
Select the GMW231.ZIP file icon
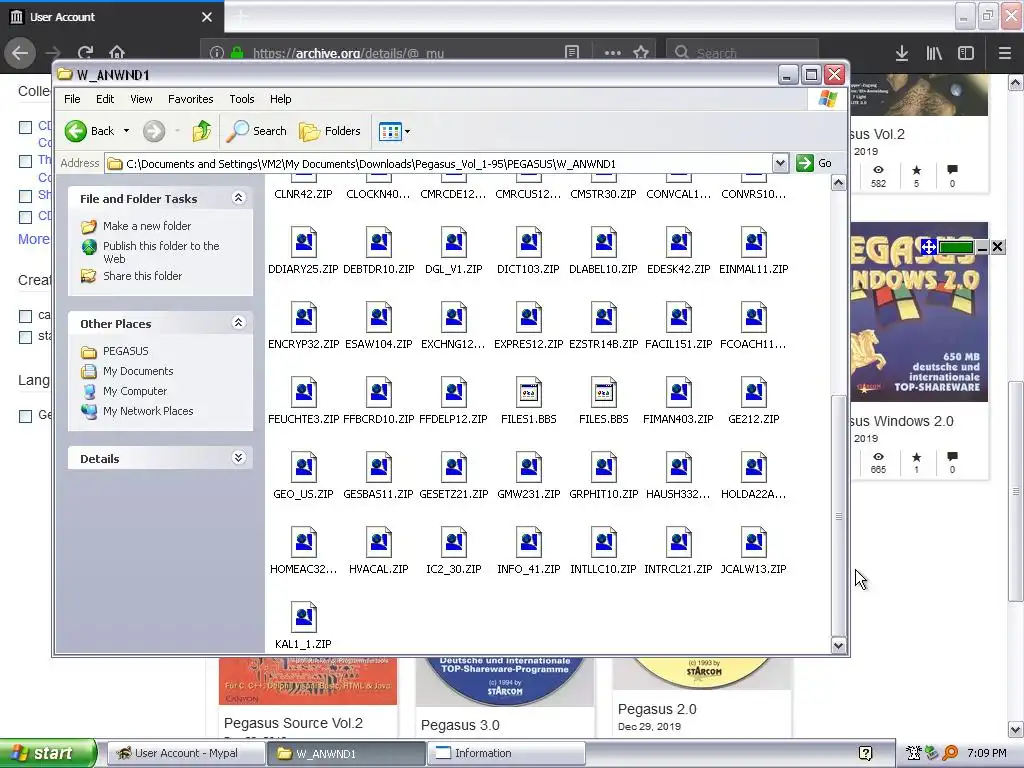(528, 468)
